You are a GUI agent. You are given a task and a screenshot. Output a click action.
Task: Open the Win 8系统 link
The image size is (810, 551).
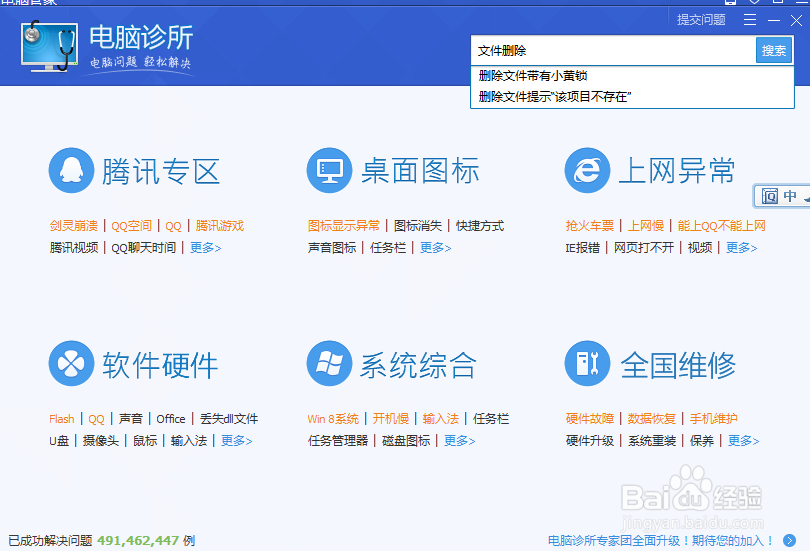click(x=333, y=419)
